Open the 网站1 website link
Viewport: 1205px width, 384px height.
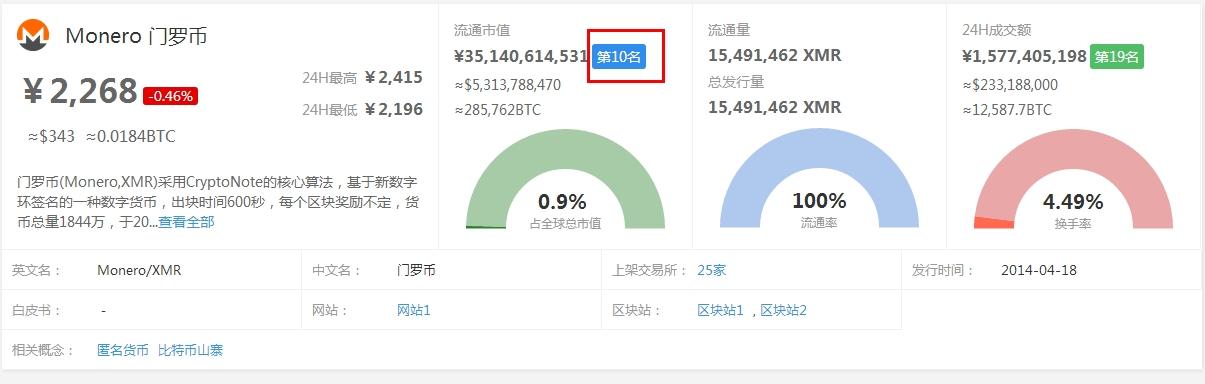(x=413, y=310)
